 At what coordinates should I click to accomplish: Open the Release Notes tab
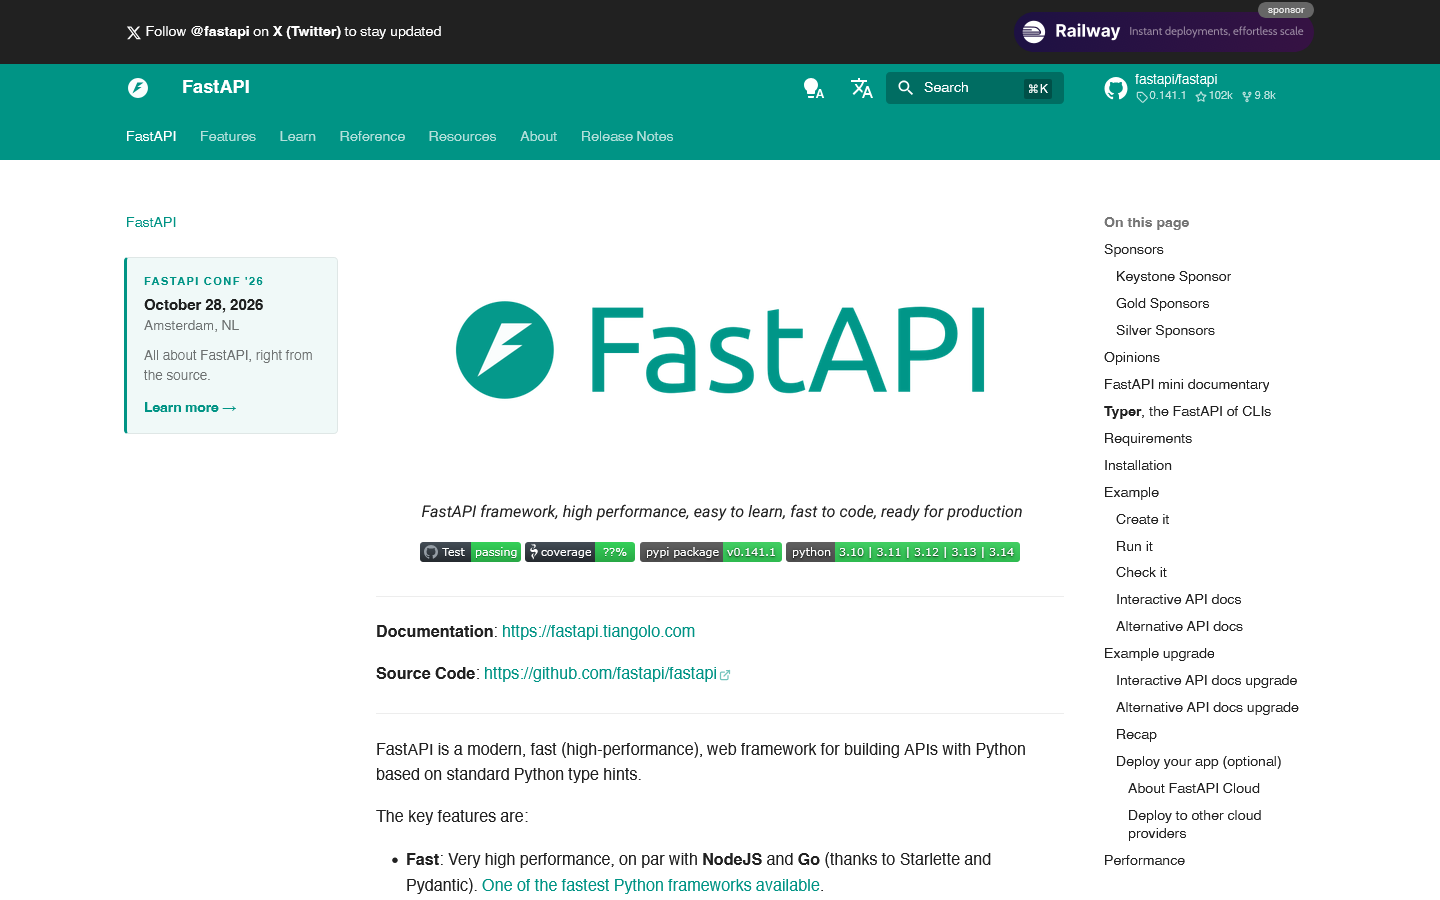(627, 136)
